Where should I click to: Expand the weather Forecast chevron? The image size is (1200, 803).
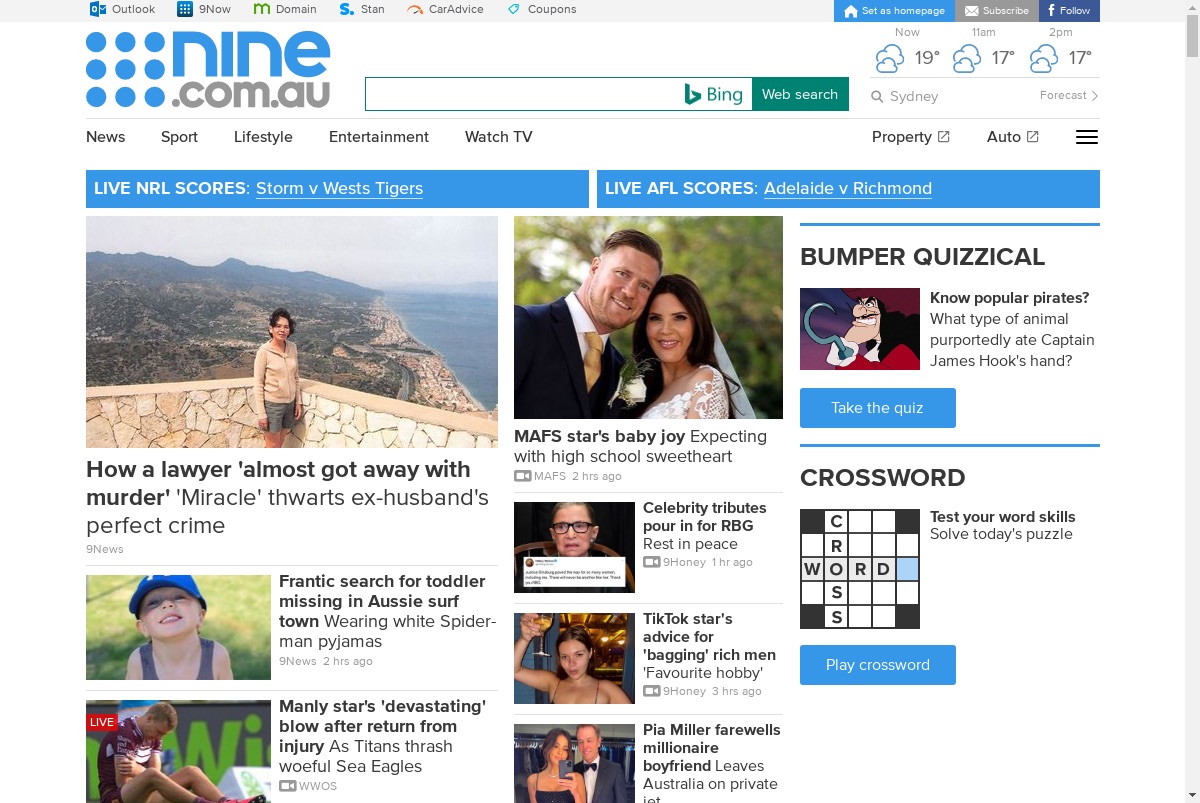coord(1095,96)
